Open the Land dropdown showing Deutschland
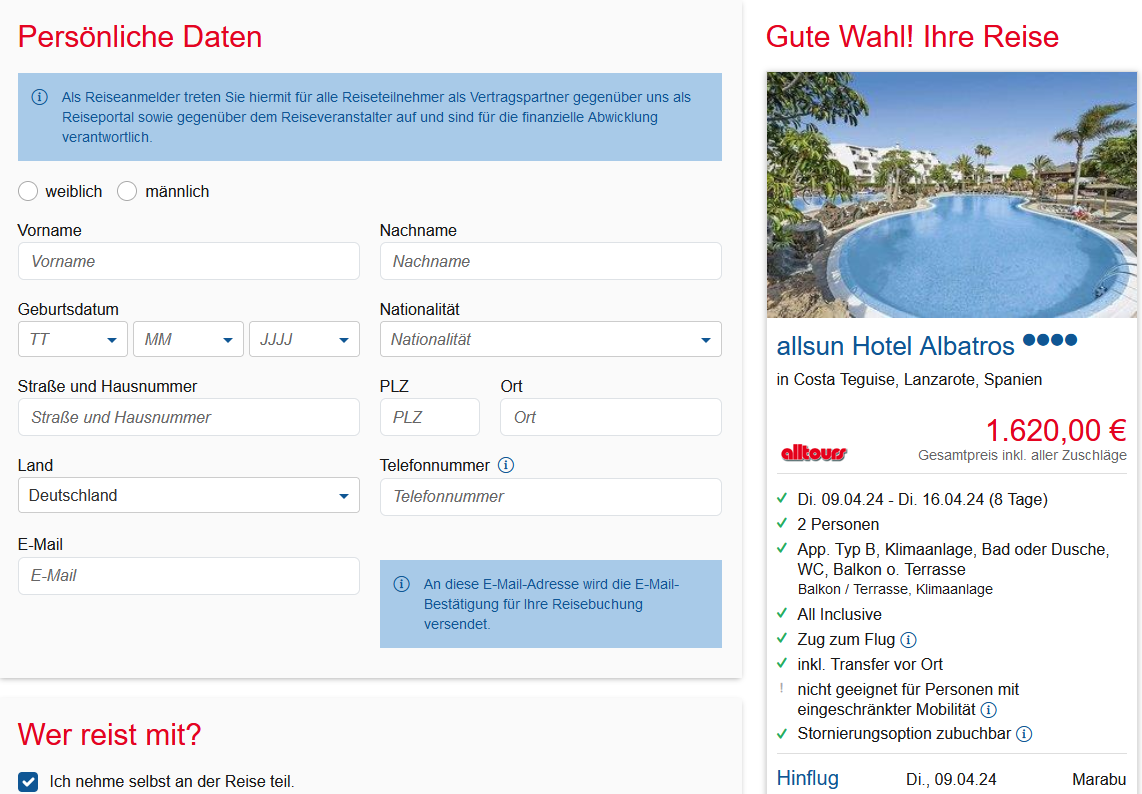Viewport: 1142px width, 794px height. coord(188,495)
